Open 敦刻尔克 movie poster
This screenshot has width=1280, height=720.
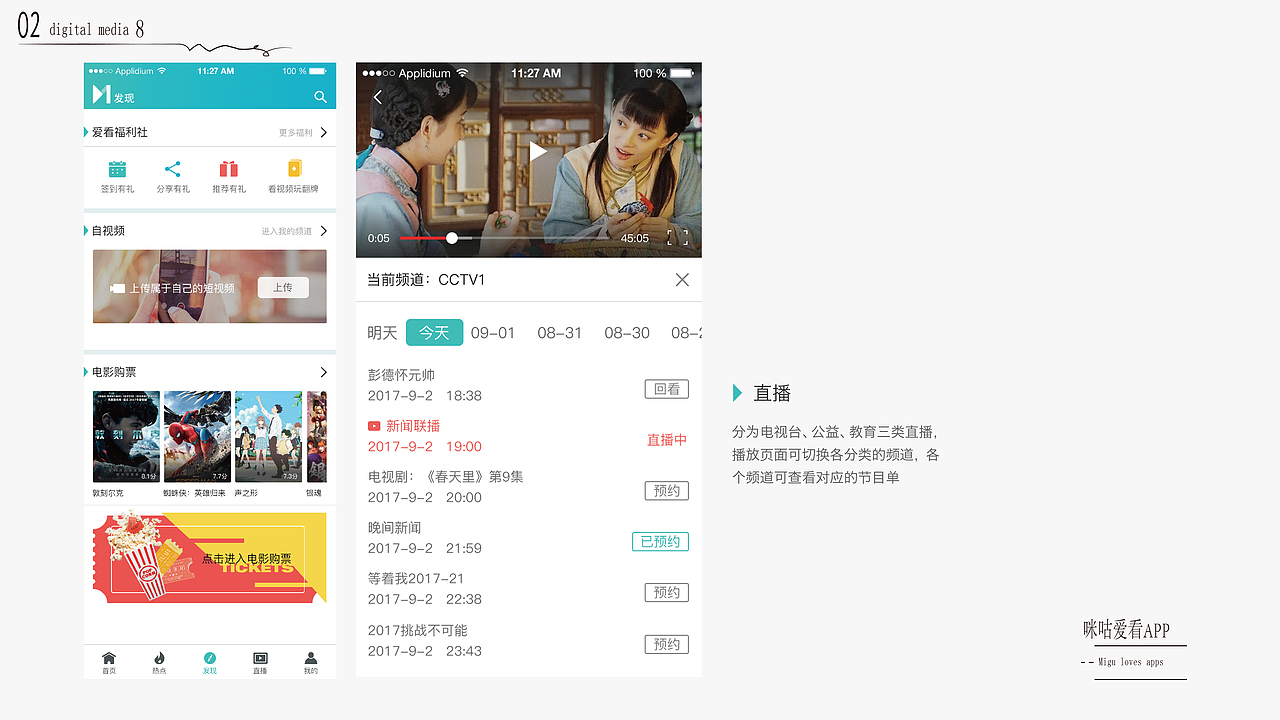point(126,437)
